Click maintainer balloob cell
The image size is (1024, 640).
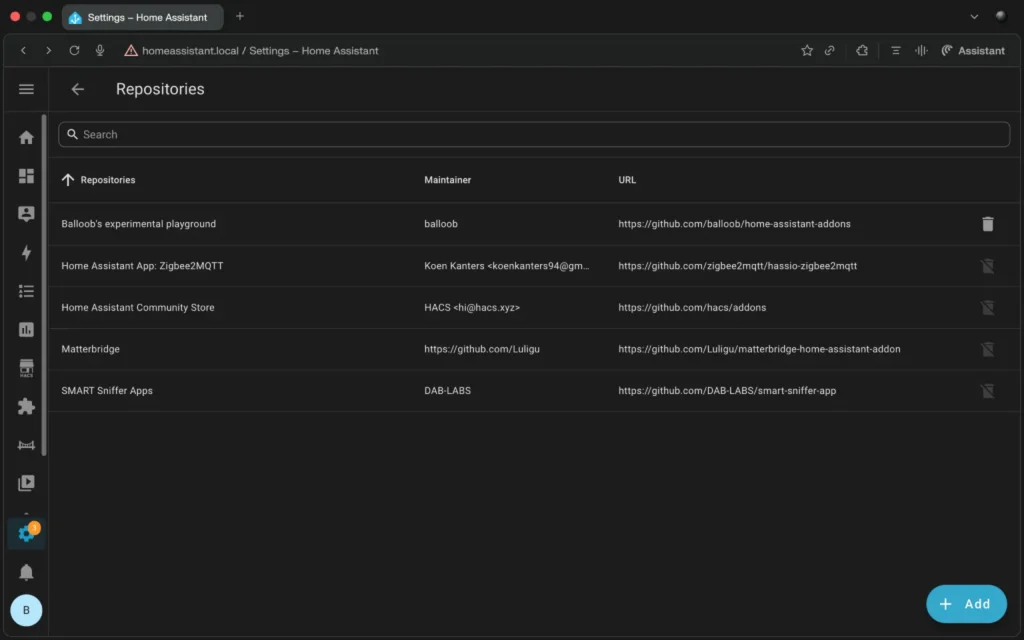click(x=441, y=224)
